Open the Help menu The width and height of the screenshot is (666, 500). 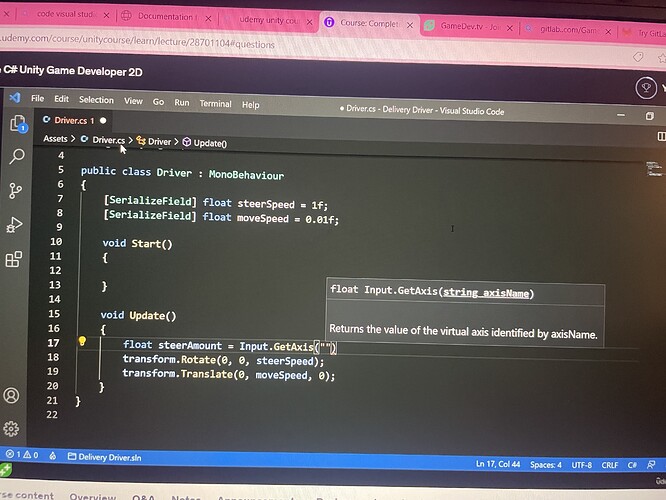(250, 105)
